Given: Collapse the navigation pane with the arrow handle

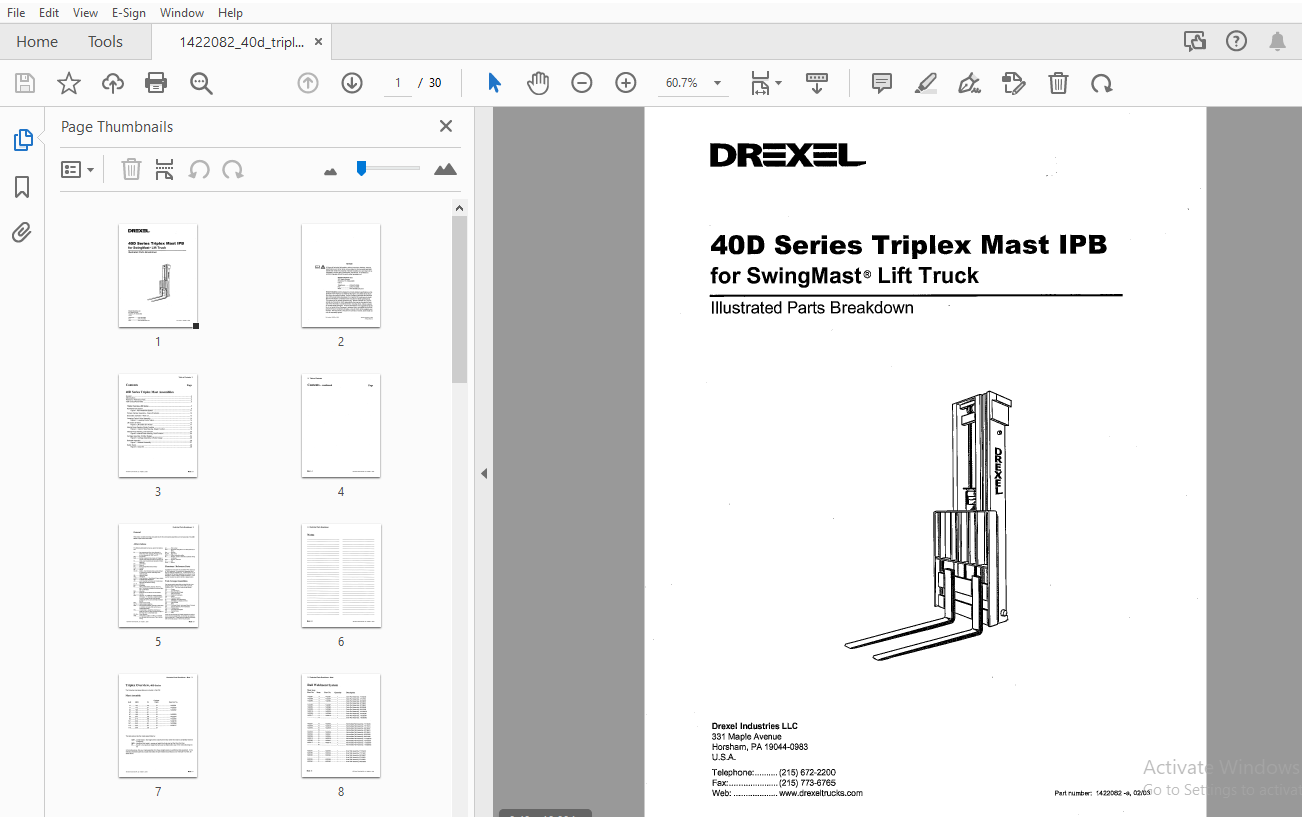Looking at the screenshot, I should pyautogui.click(x=484, y=473).
